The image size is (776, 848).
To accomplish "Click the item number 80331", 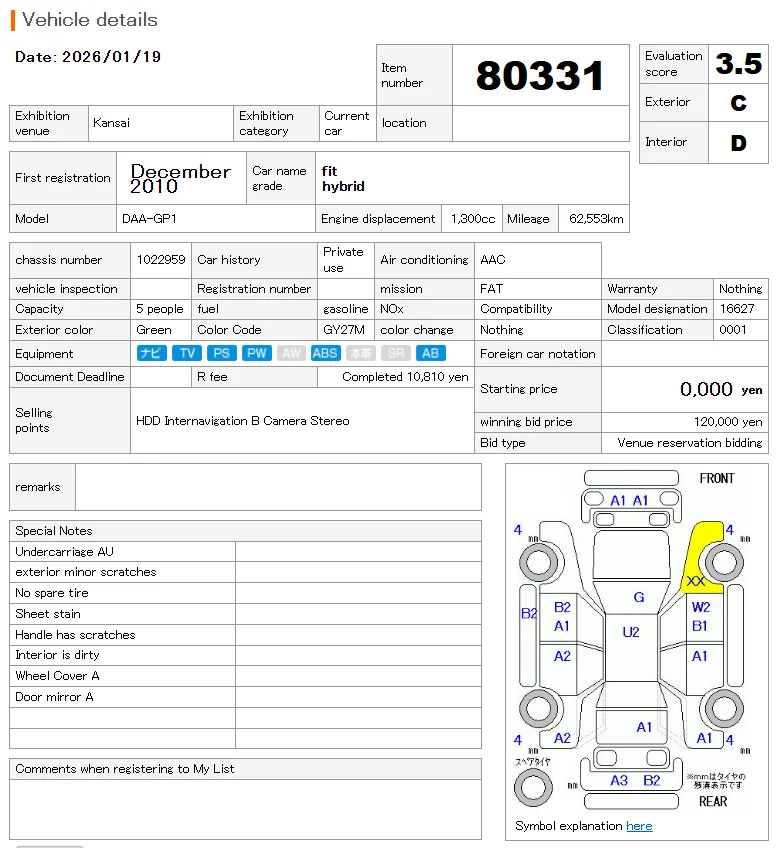I will (x=540, y=75).
